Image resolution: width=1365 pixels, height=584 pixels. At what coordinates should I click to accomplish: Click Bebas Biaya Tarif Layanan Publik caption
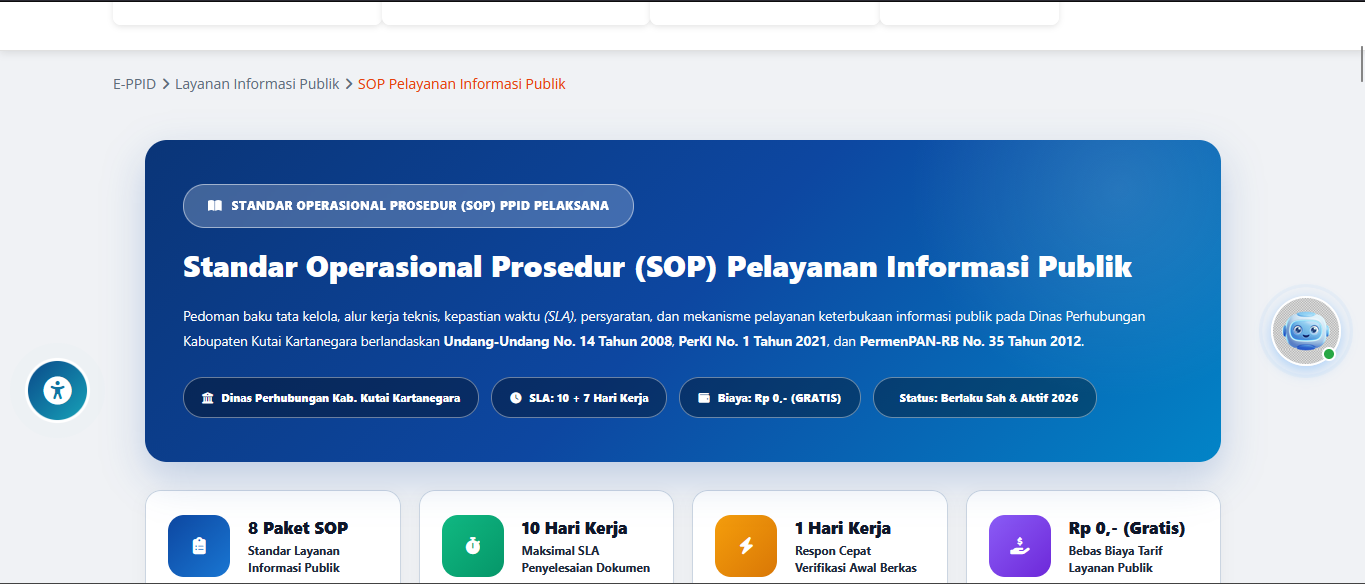coord(1116,559)
